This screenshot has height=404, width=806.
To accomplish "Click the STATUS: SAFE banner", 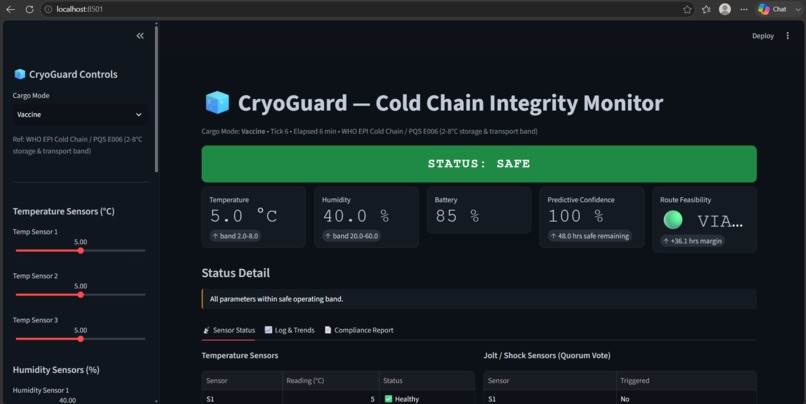I will [x=479, y=164].
